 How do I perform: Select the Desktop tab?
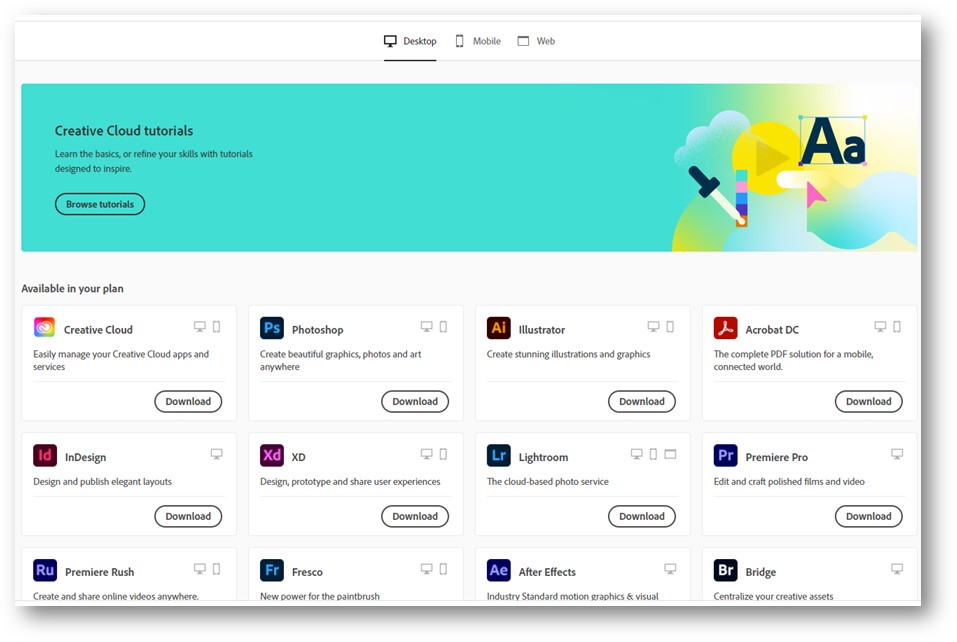click(410, 41)
